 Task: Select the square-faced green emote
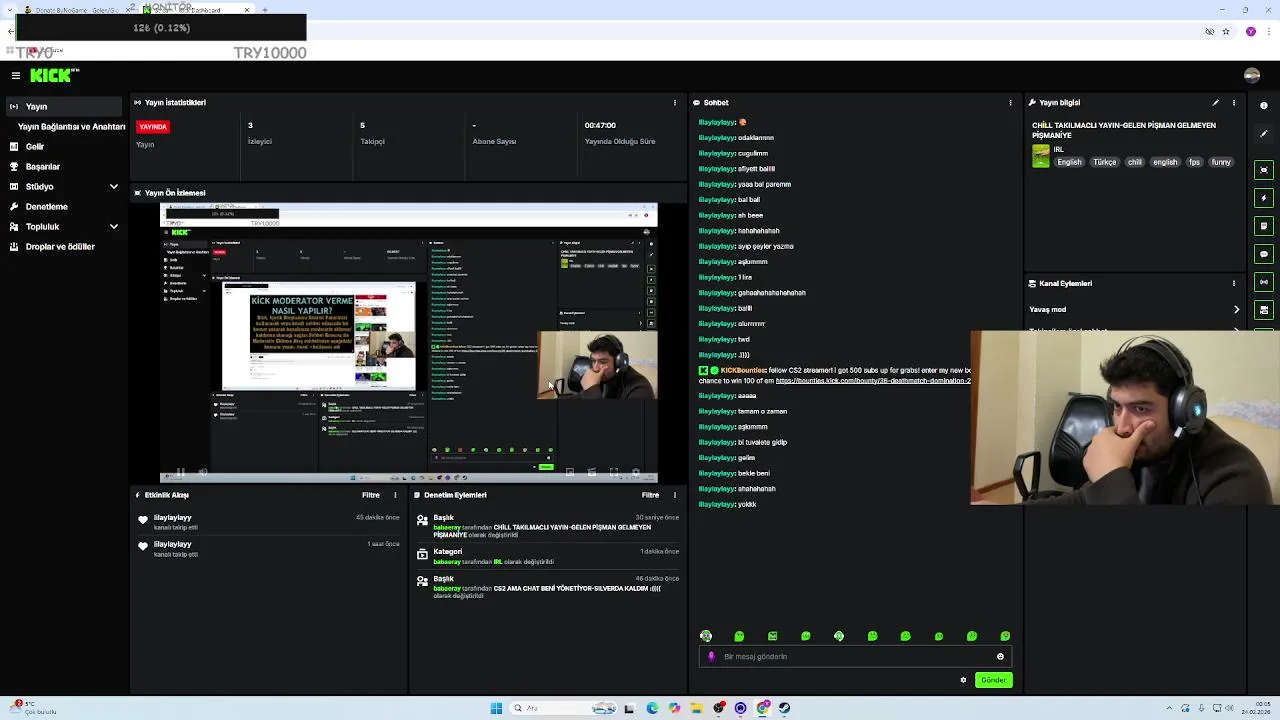(x=772, y=636)
